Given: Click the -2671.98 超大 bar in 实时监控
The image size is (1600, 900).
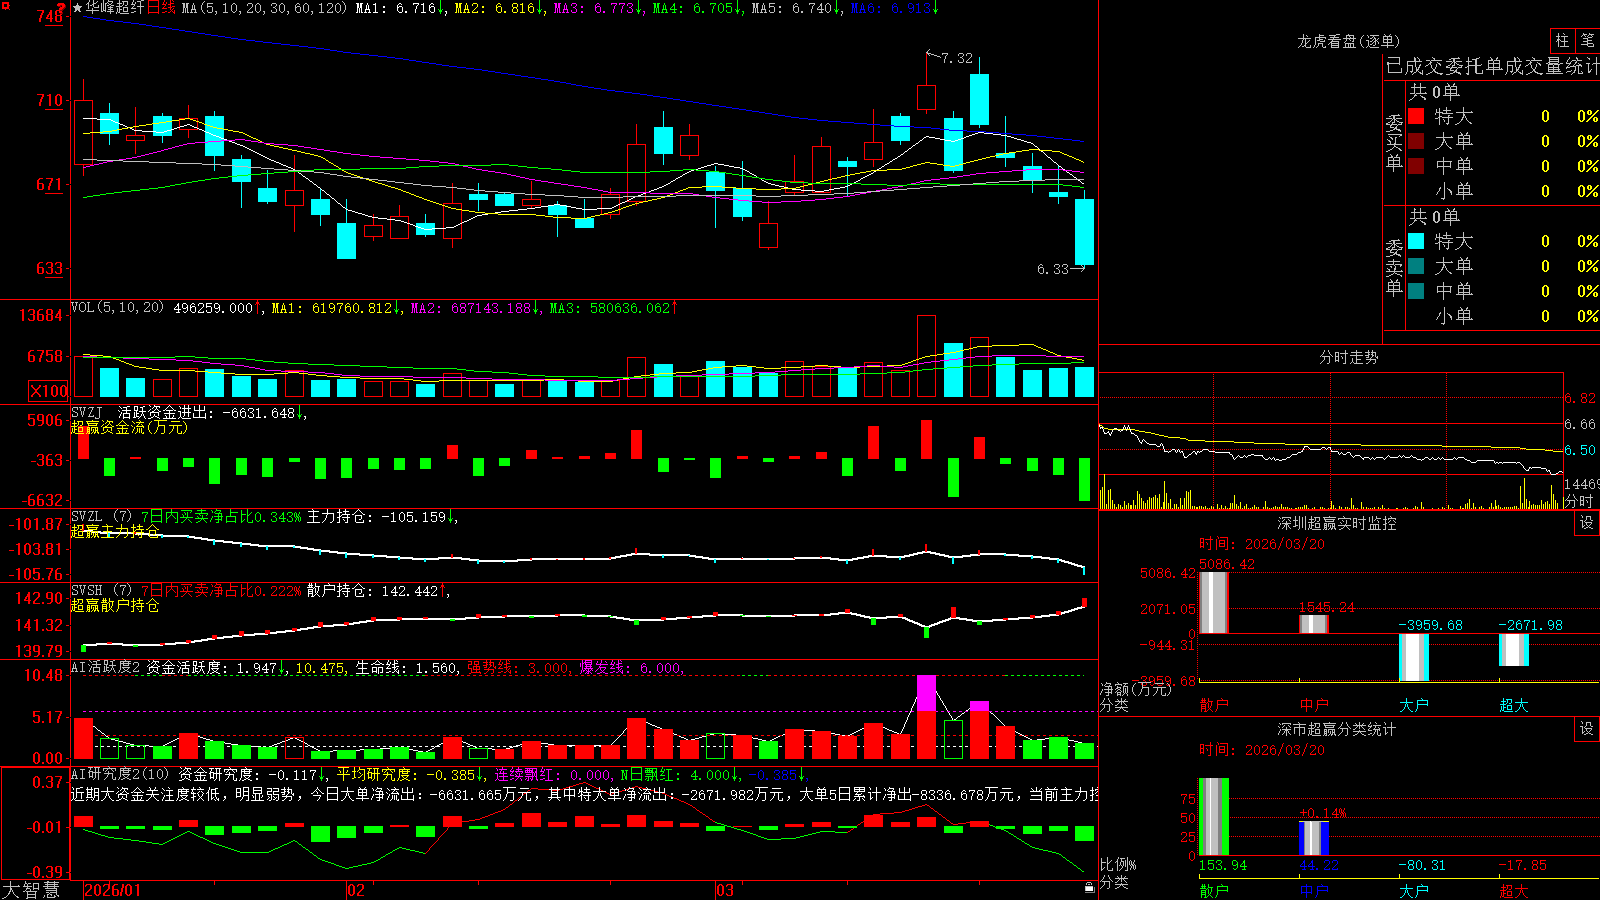Looking at the screenshot, I should (x=1513, y=650).
